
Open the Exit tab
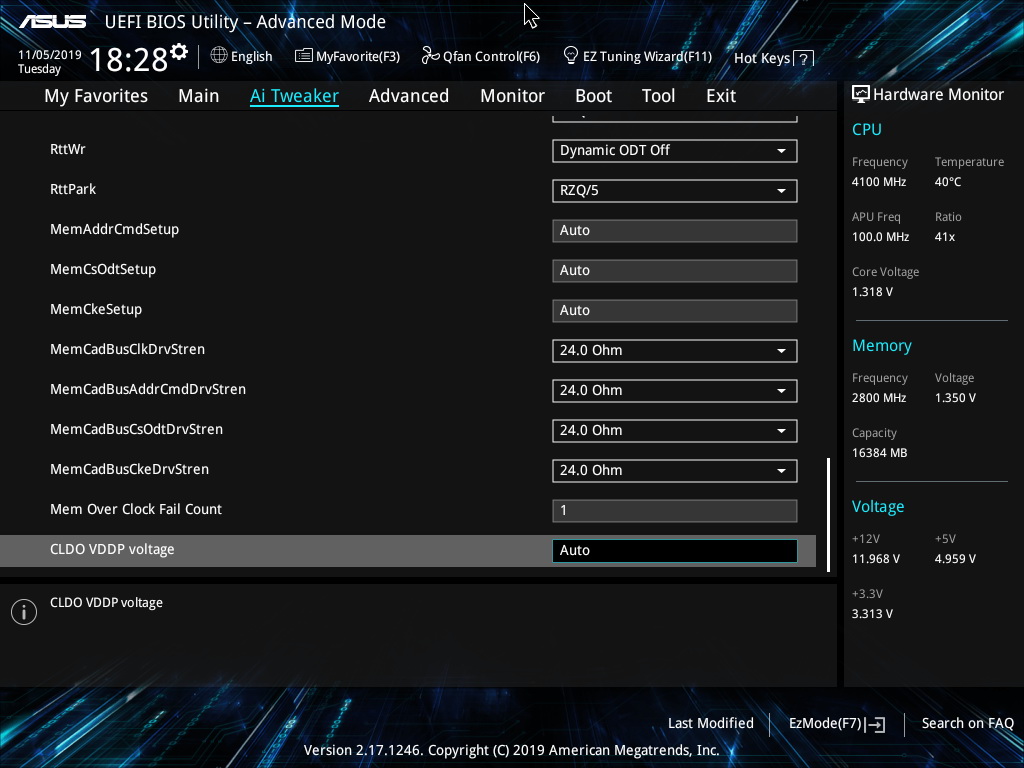tap(721, 96)
